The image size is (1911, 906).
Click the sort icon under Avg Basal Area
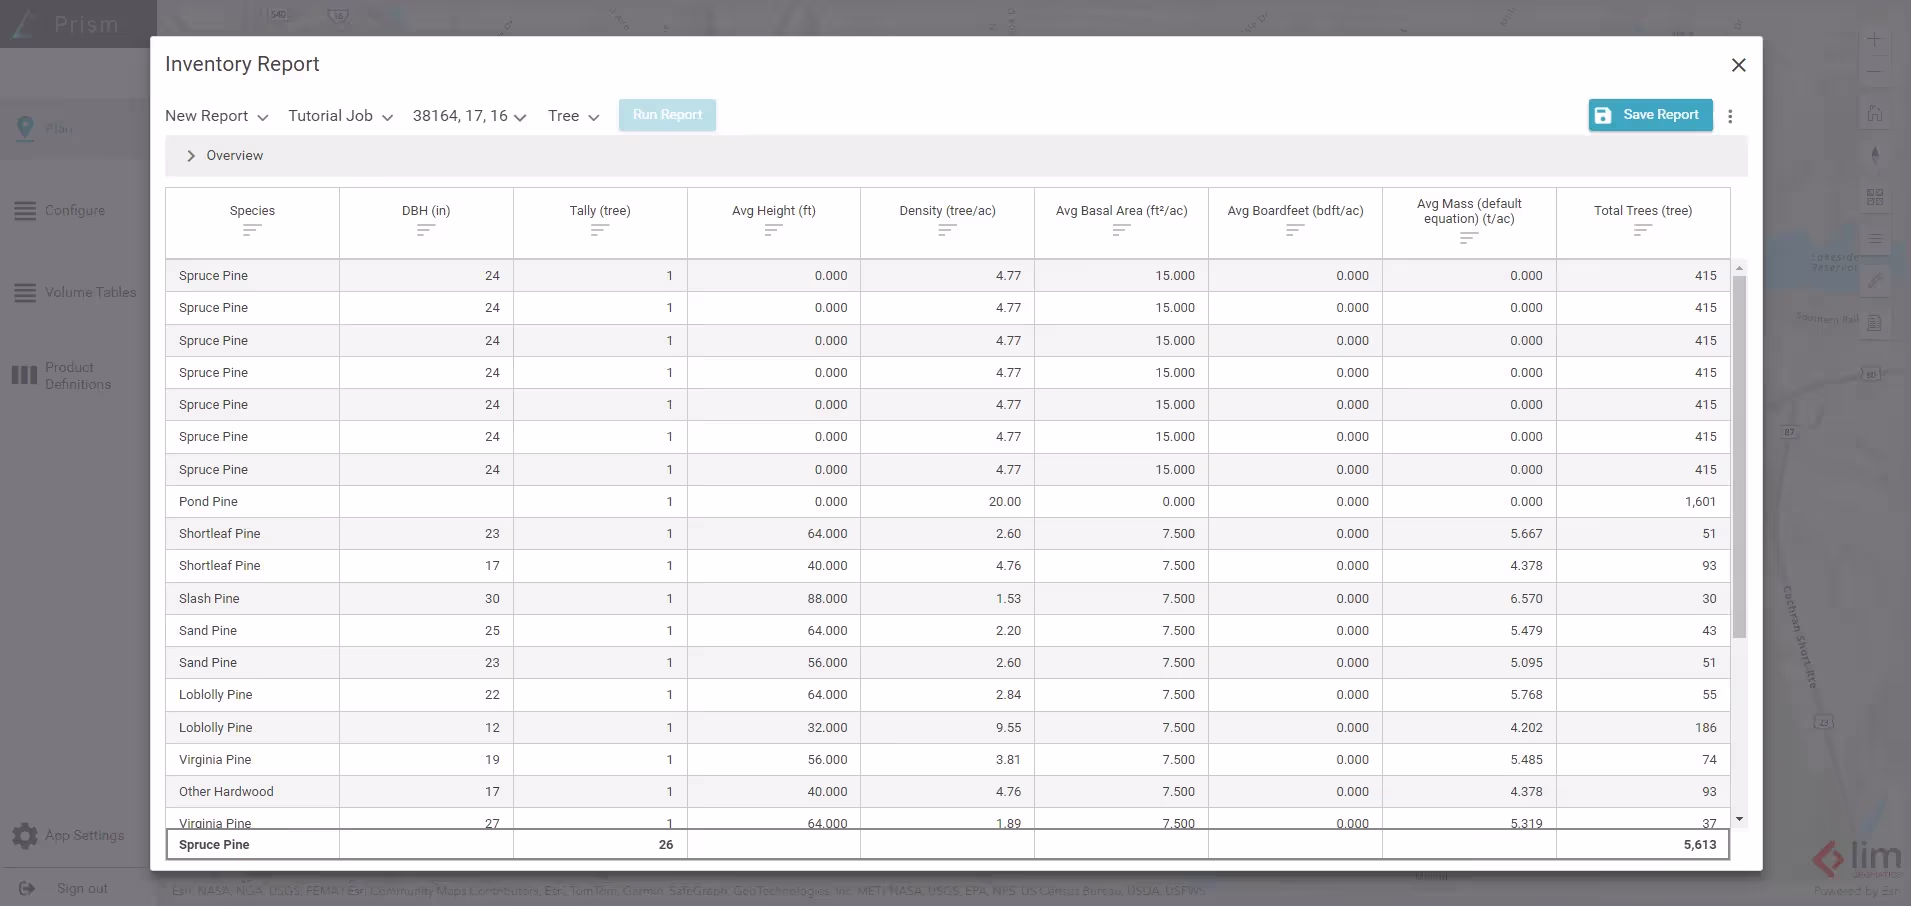click(1122, 230)
